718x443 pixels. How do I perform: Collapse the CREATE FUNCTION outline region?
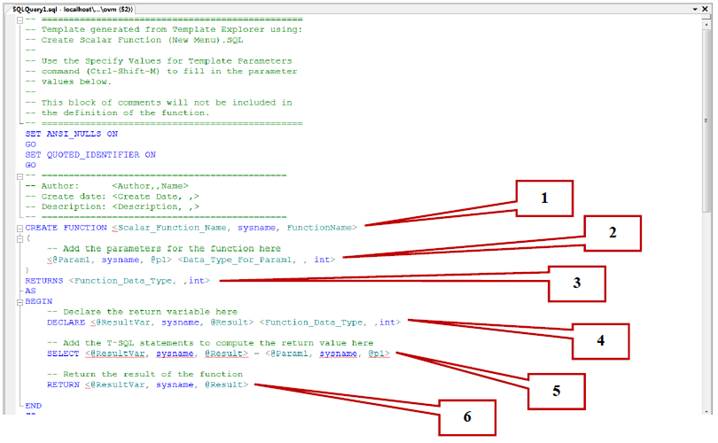coord(20,227)
